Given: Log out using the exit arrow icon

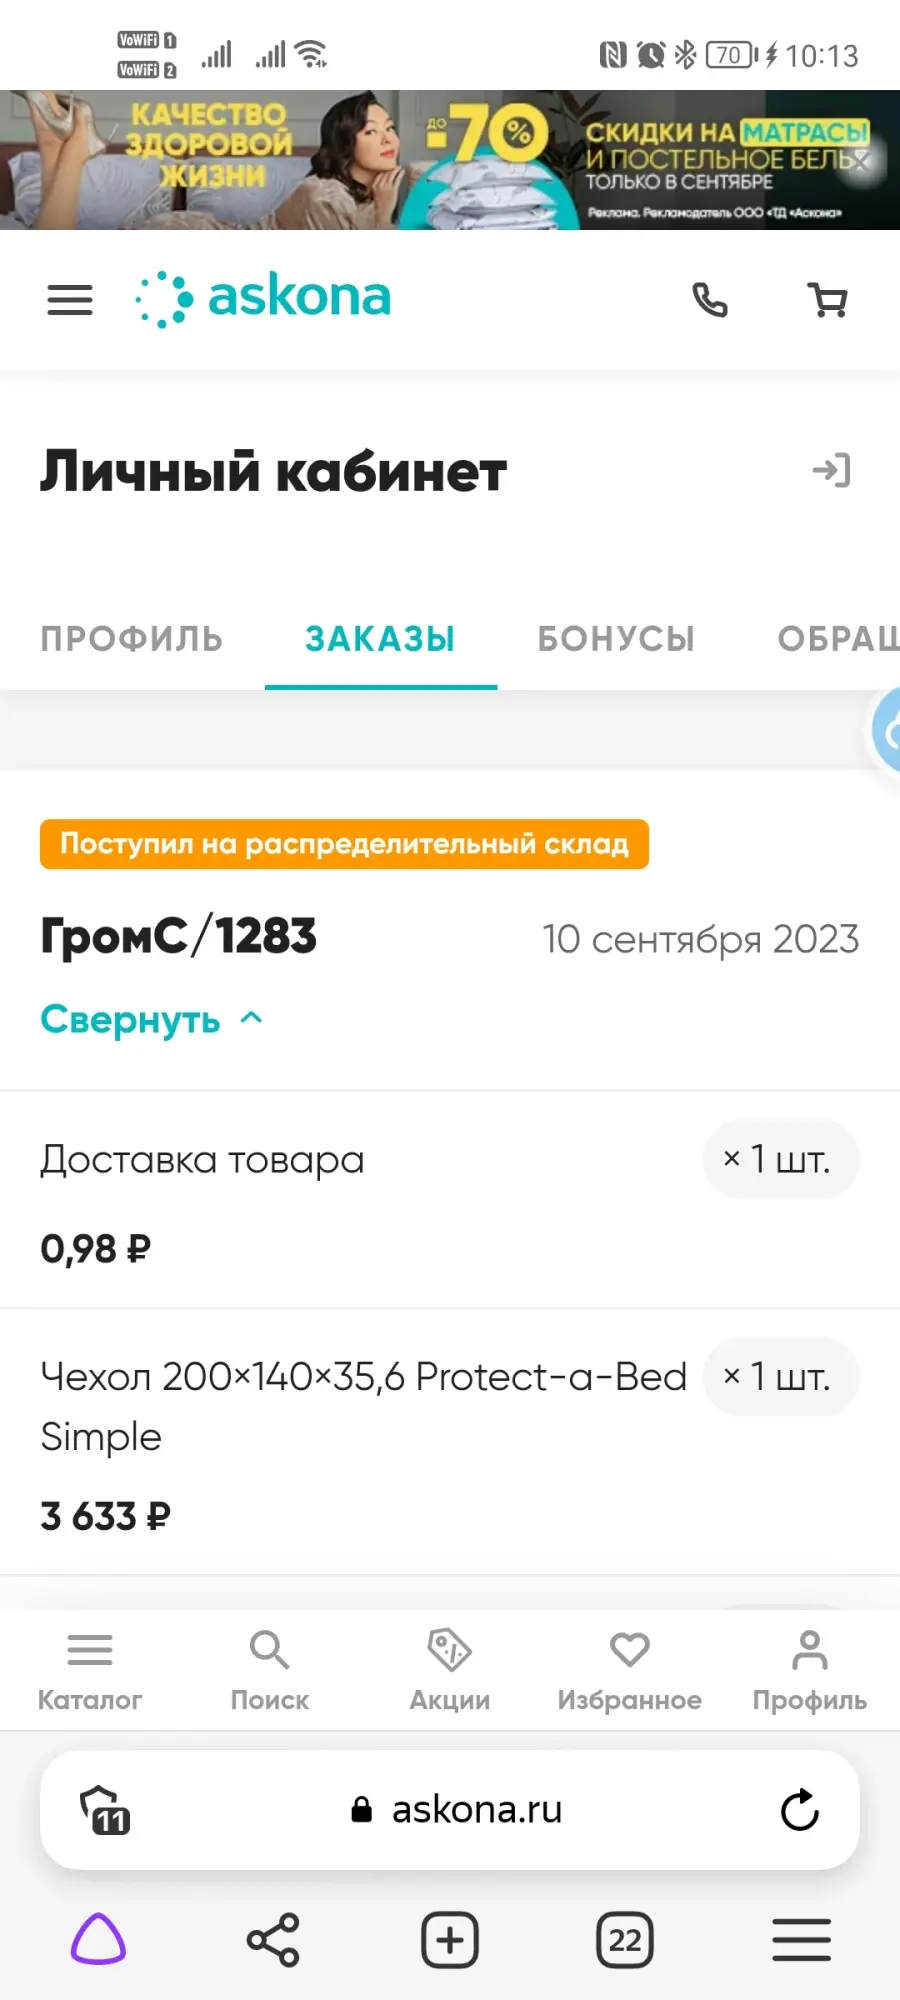Looking at the screenshot, I should click(832, 470).
